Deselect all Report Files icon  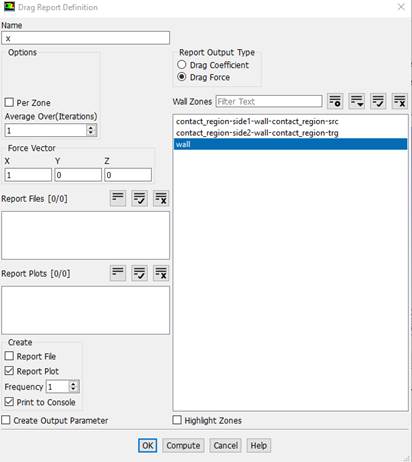[x=161, y=199]
